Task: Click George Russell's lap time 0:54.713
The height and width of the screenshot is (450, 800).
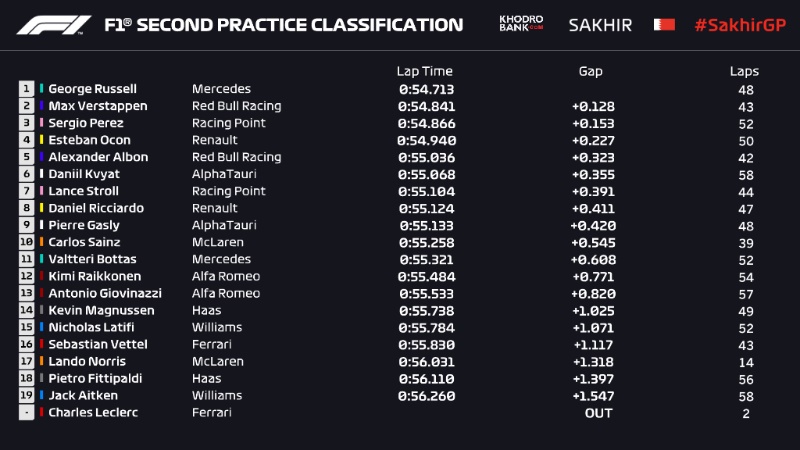Action: coord(426,89)
